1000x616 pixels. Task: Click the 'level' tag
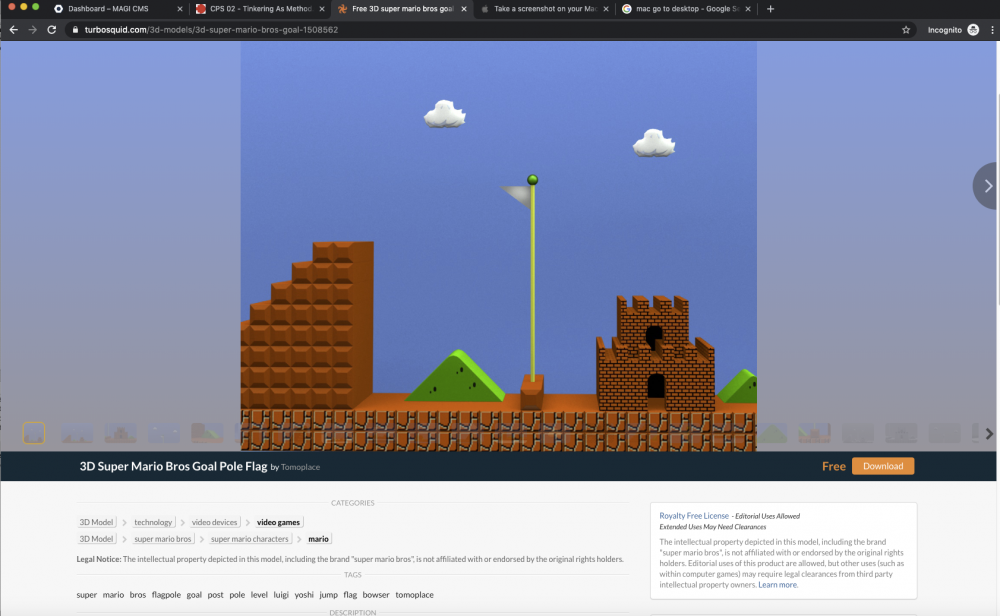[x=259, y=595]
